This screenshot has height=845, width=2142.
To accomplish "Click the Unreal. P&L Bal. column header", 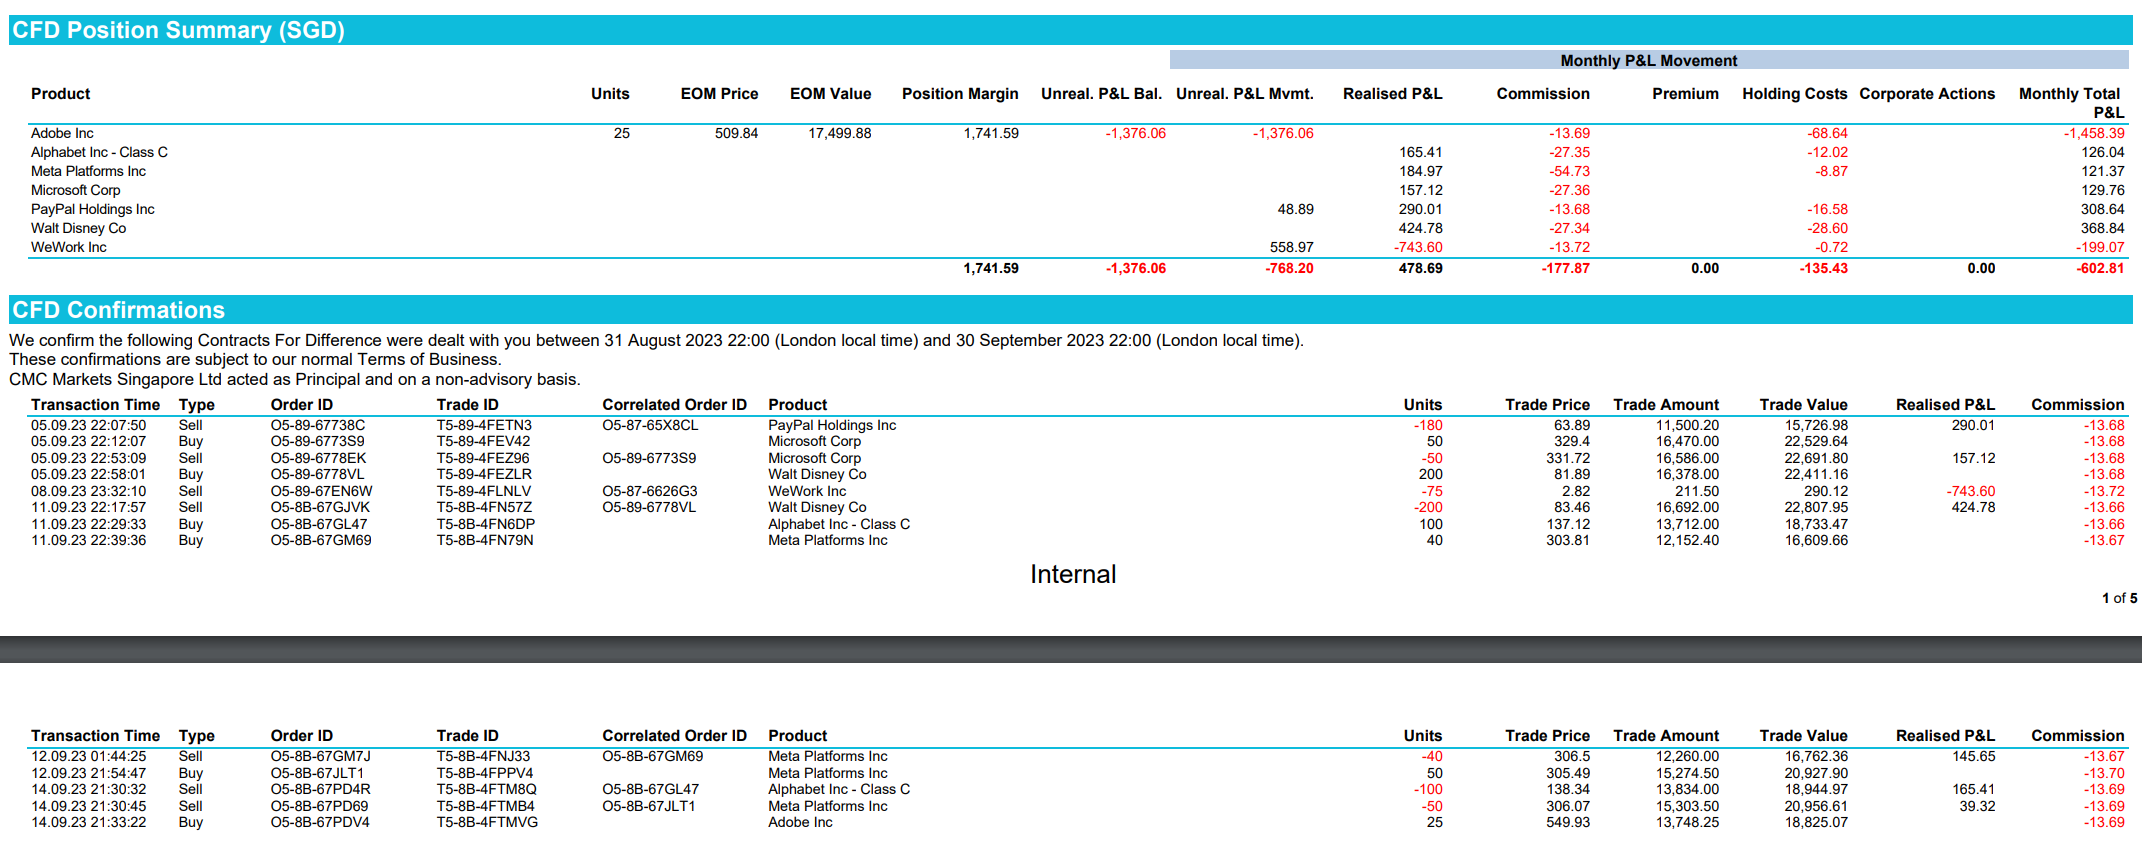I will [x=1101, y=94].
